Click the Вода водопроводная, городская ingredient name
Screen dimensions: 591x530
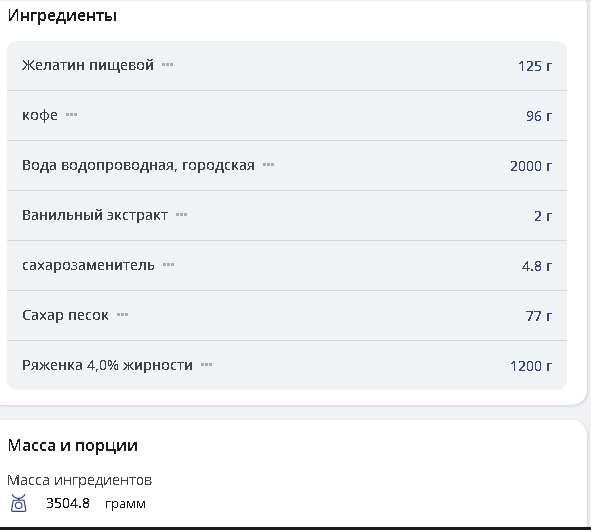(x=138, y=165)
